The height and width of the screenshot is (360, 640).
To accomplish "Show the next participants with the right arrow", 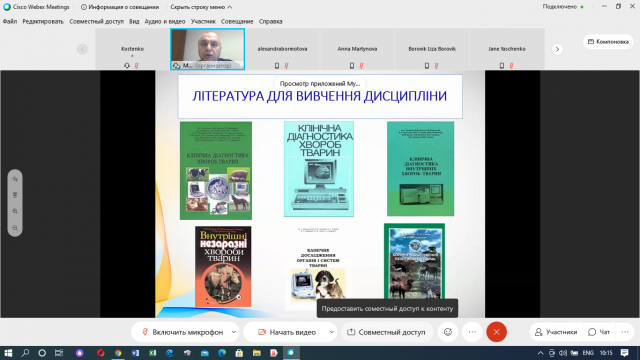I will [x=557, y=49].
